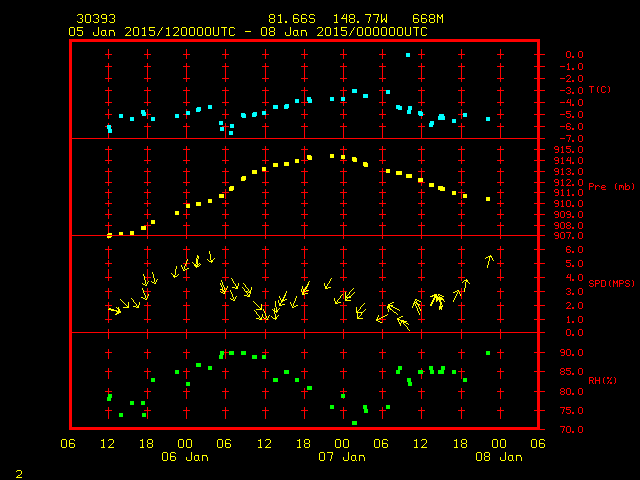Click the 85.0 humidity tick value
Image resolution: width=640 pixels, height=480 pixels.
(571, 372)
